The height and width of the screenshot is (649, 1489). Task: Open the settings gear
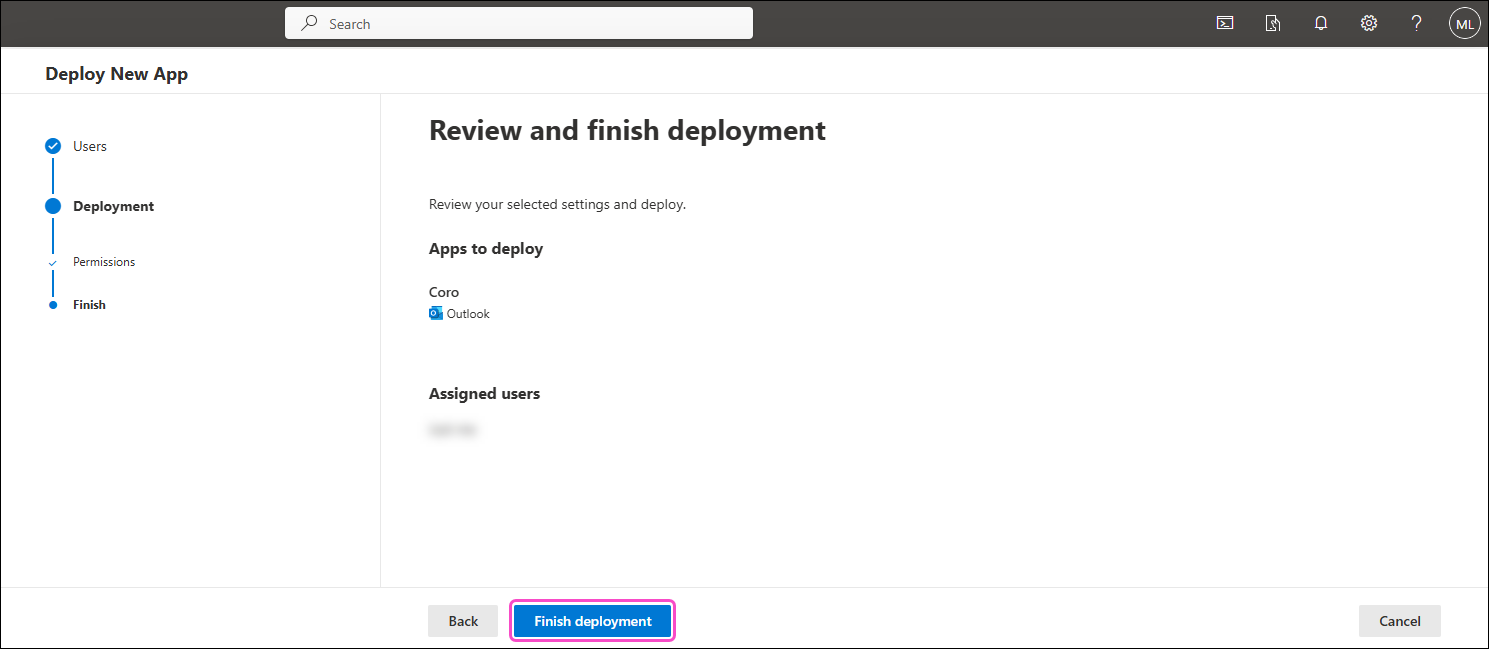(x=1369, y=24)
